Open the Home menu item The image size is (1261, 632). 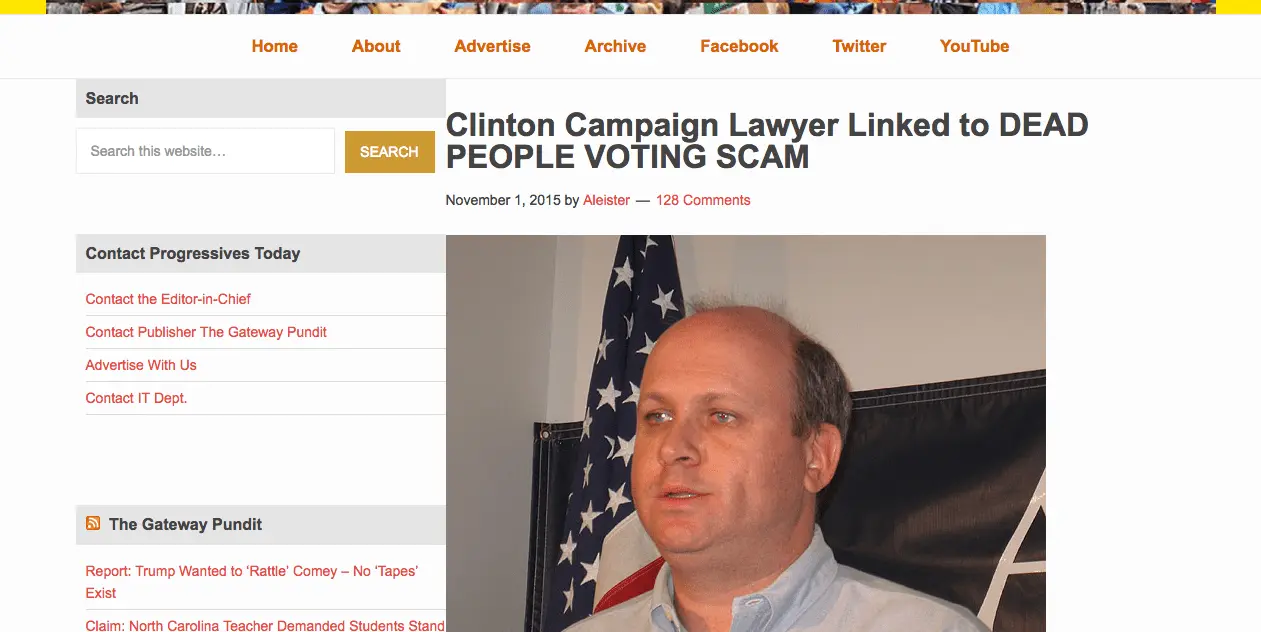275,46
